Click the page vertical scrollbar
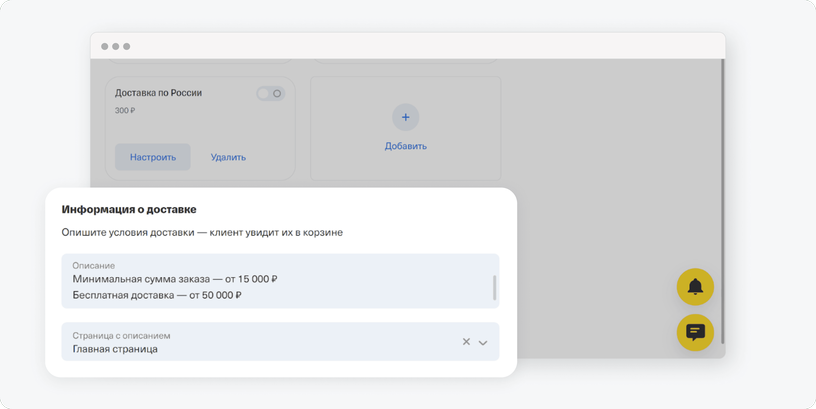 pos(723,200)
